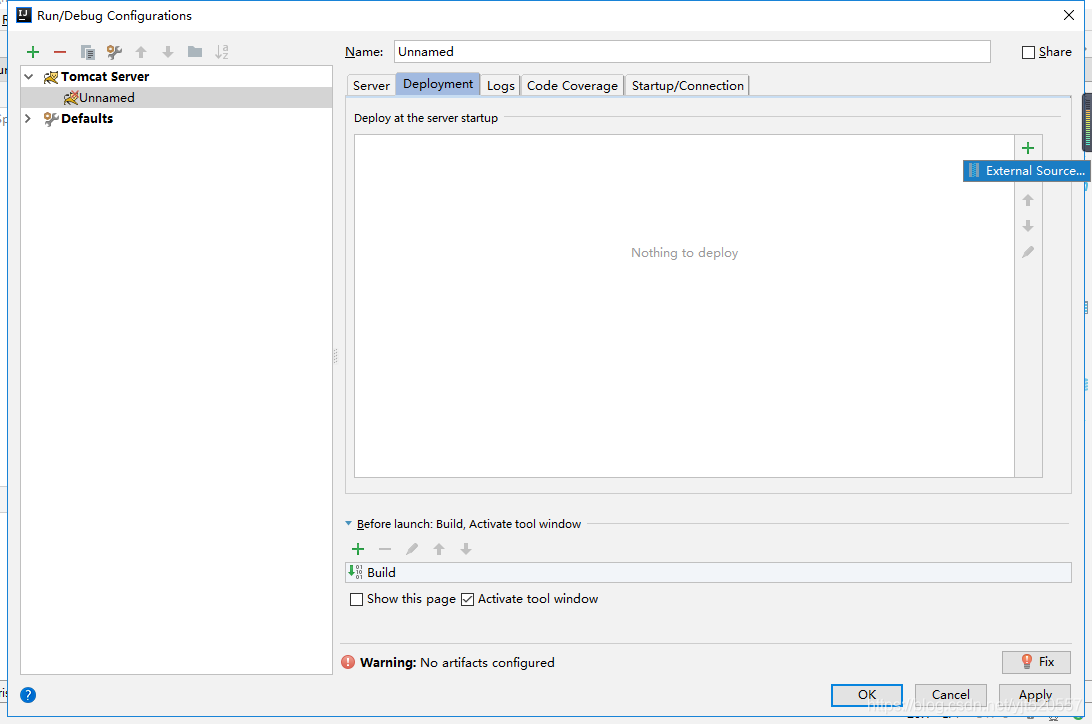1092x724 pixels.
Task: Open the Logs tab
Action: click(501, 86)
